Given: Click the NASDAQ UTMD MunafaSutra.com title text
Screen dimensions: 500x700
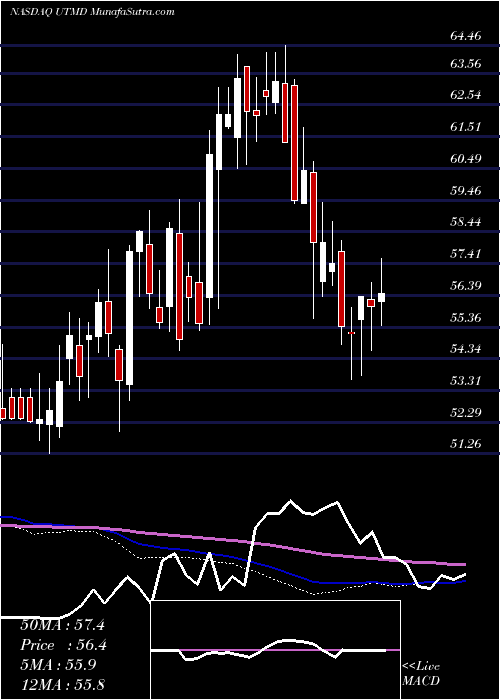Looking at the screenshot, I should [x=92, y=12].
